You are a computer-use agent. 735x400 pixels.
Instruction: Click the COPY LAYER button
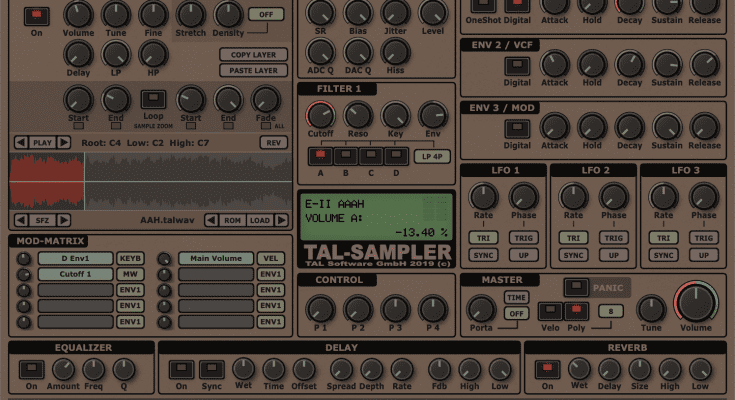pyautogui.click(x=253, y=55)
